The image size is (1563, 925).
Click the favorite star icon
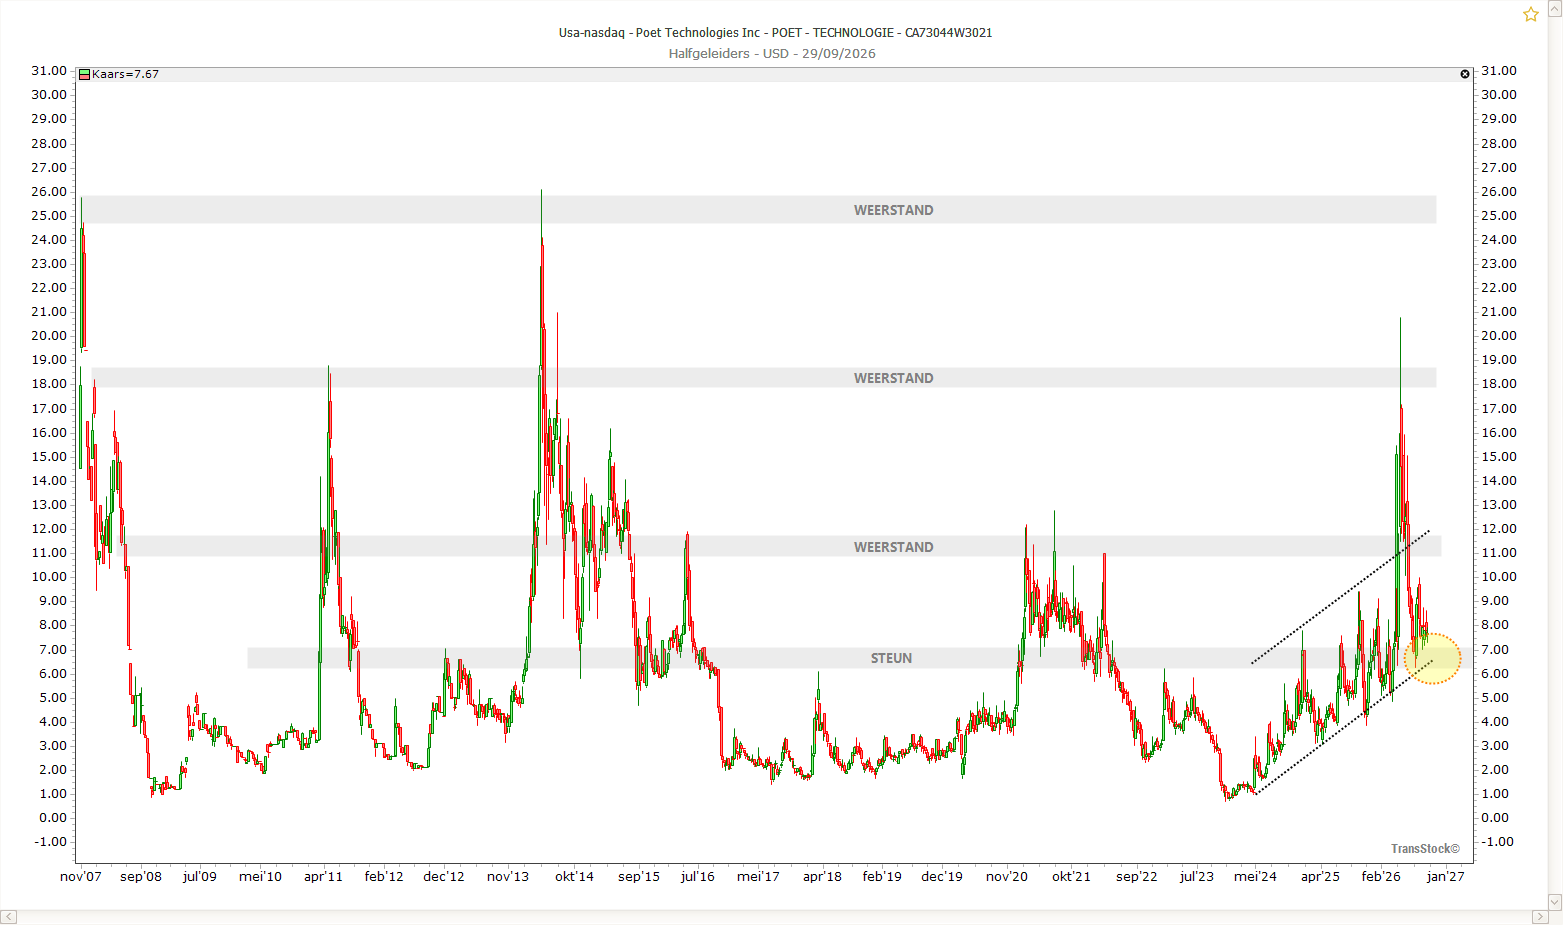pyautogui.click(x=1531, y=14)
